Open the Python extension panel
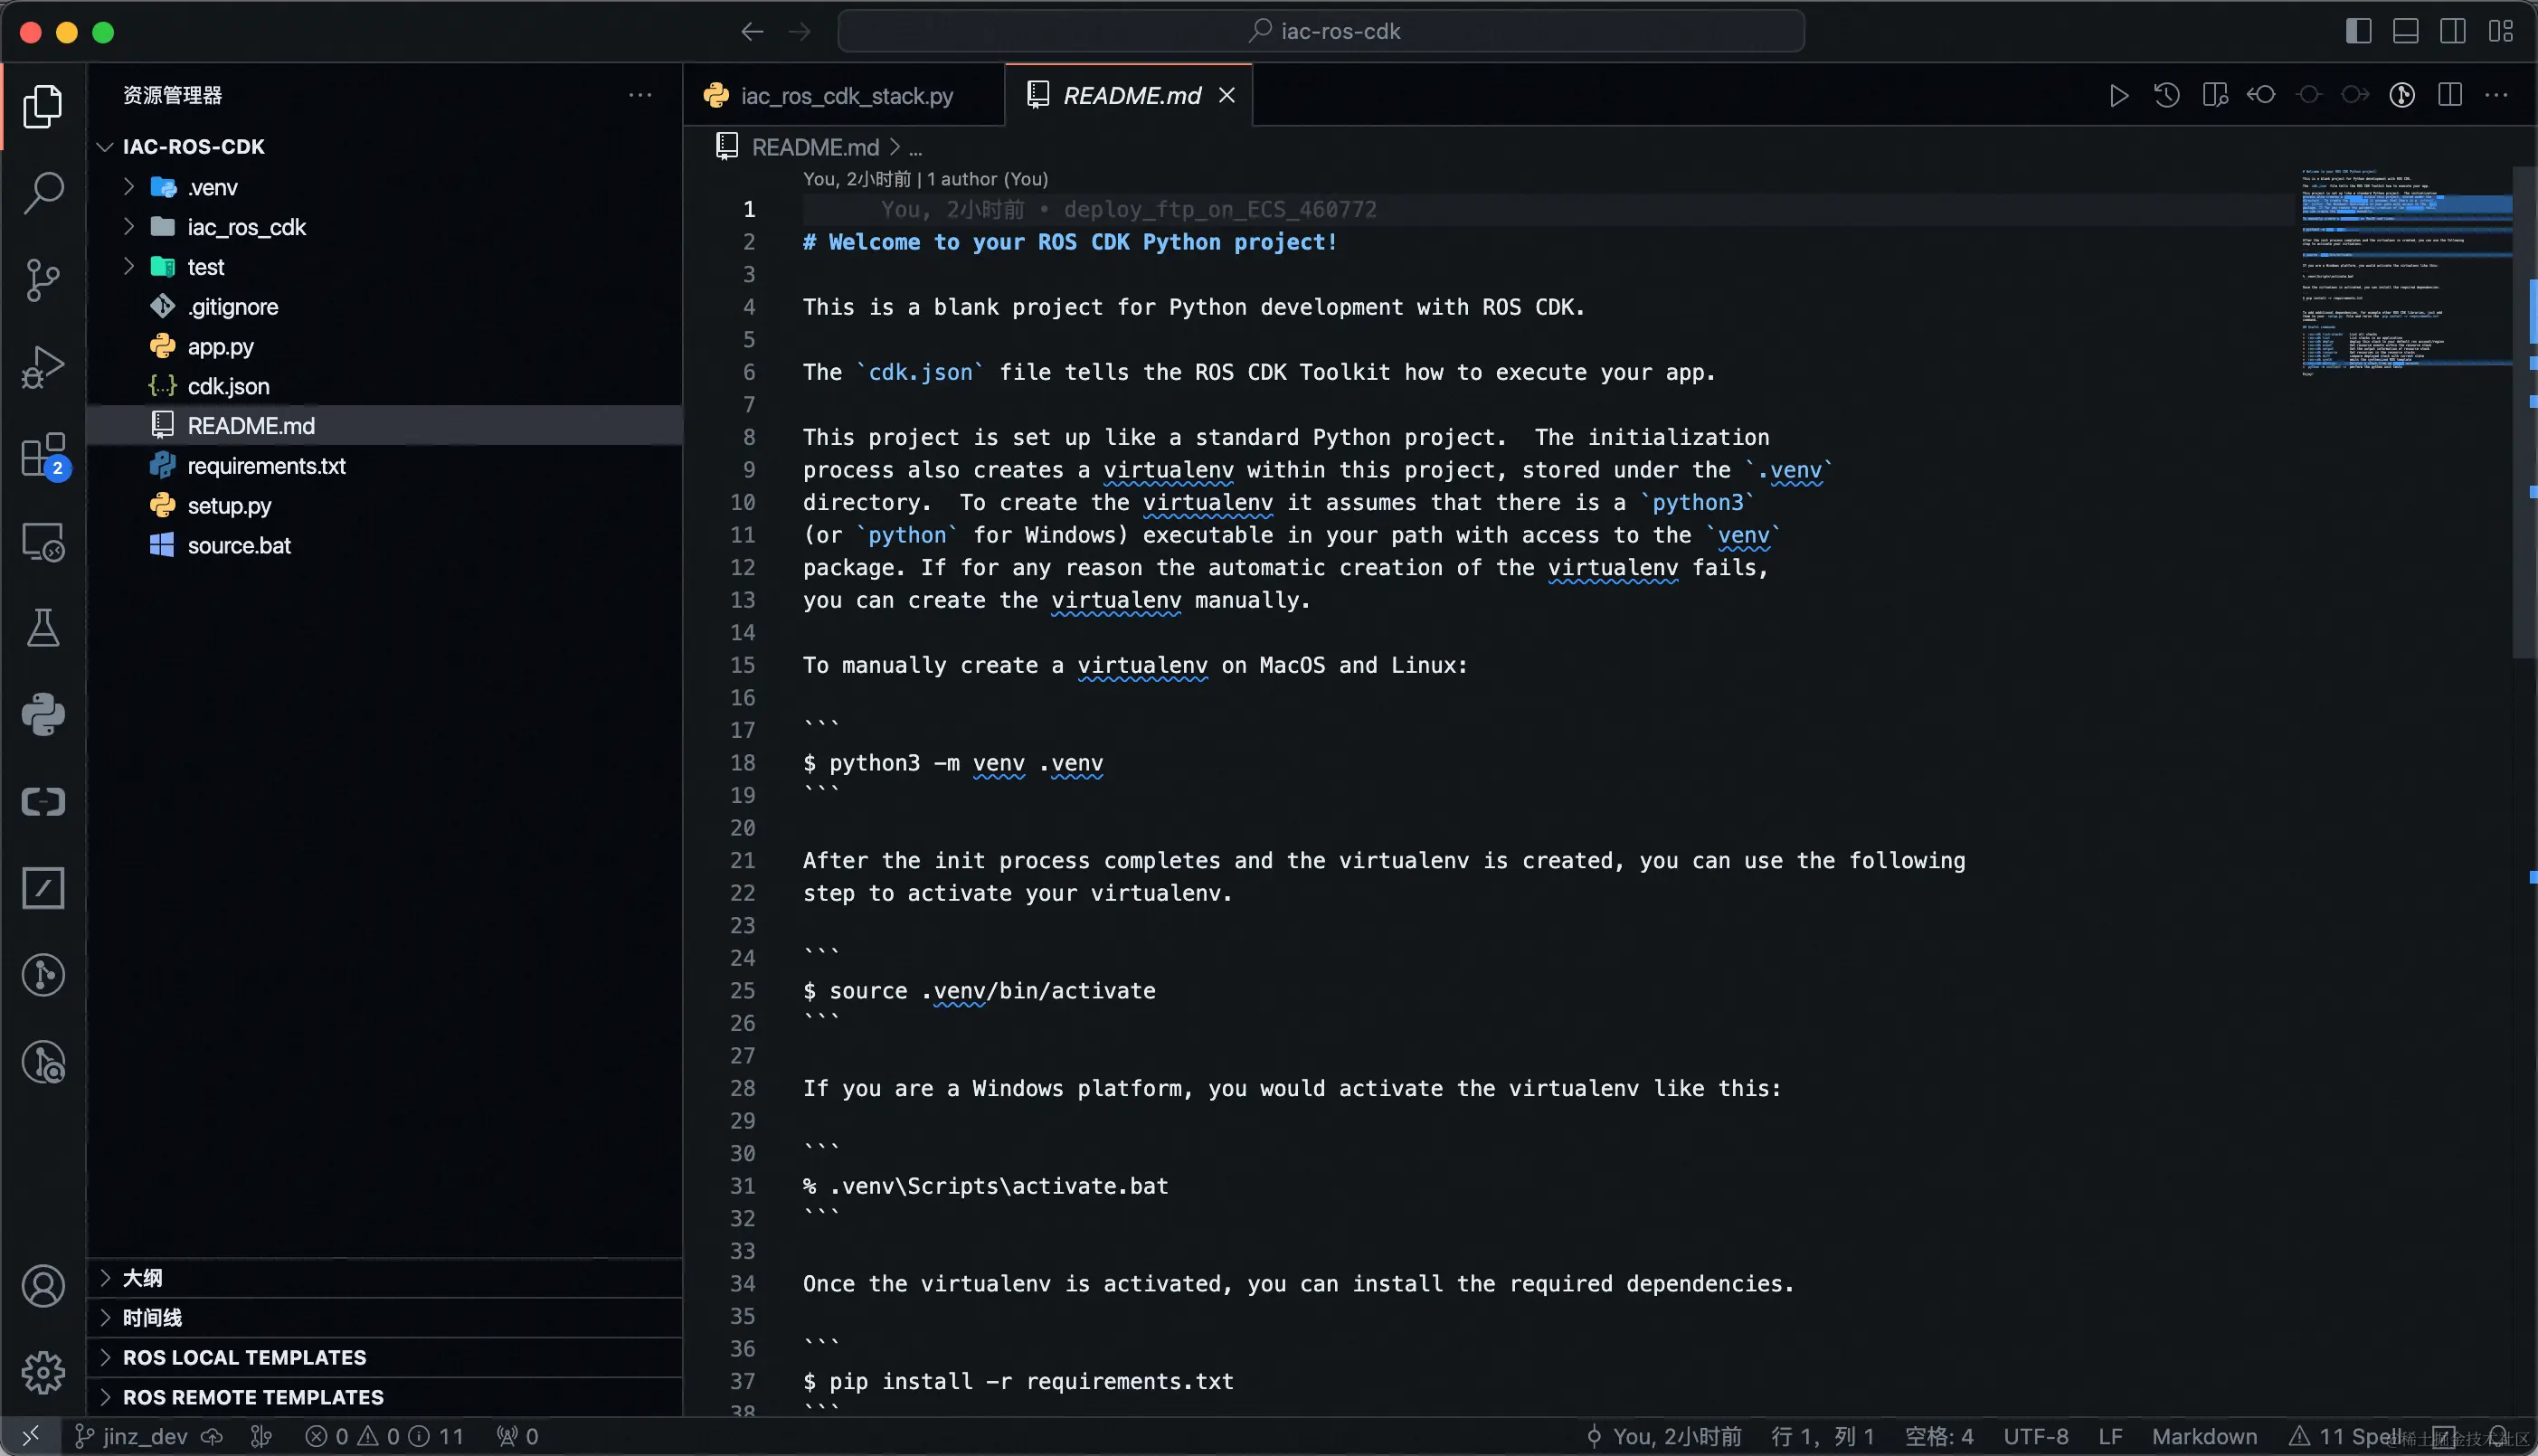The width and height of the screenshot is (2538, 1456). click(43, 715)
